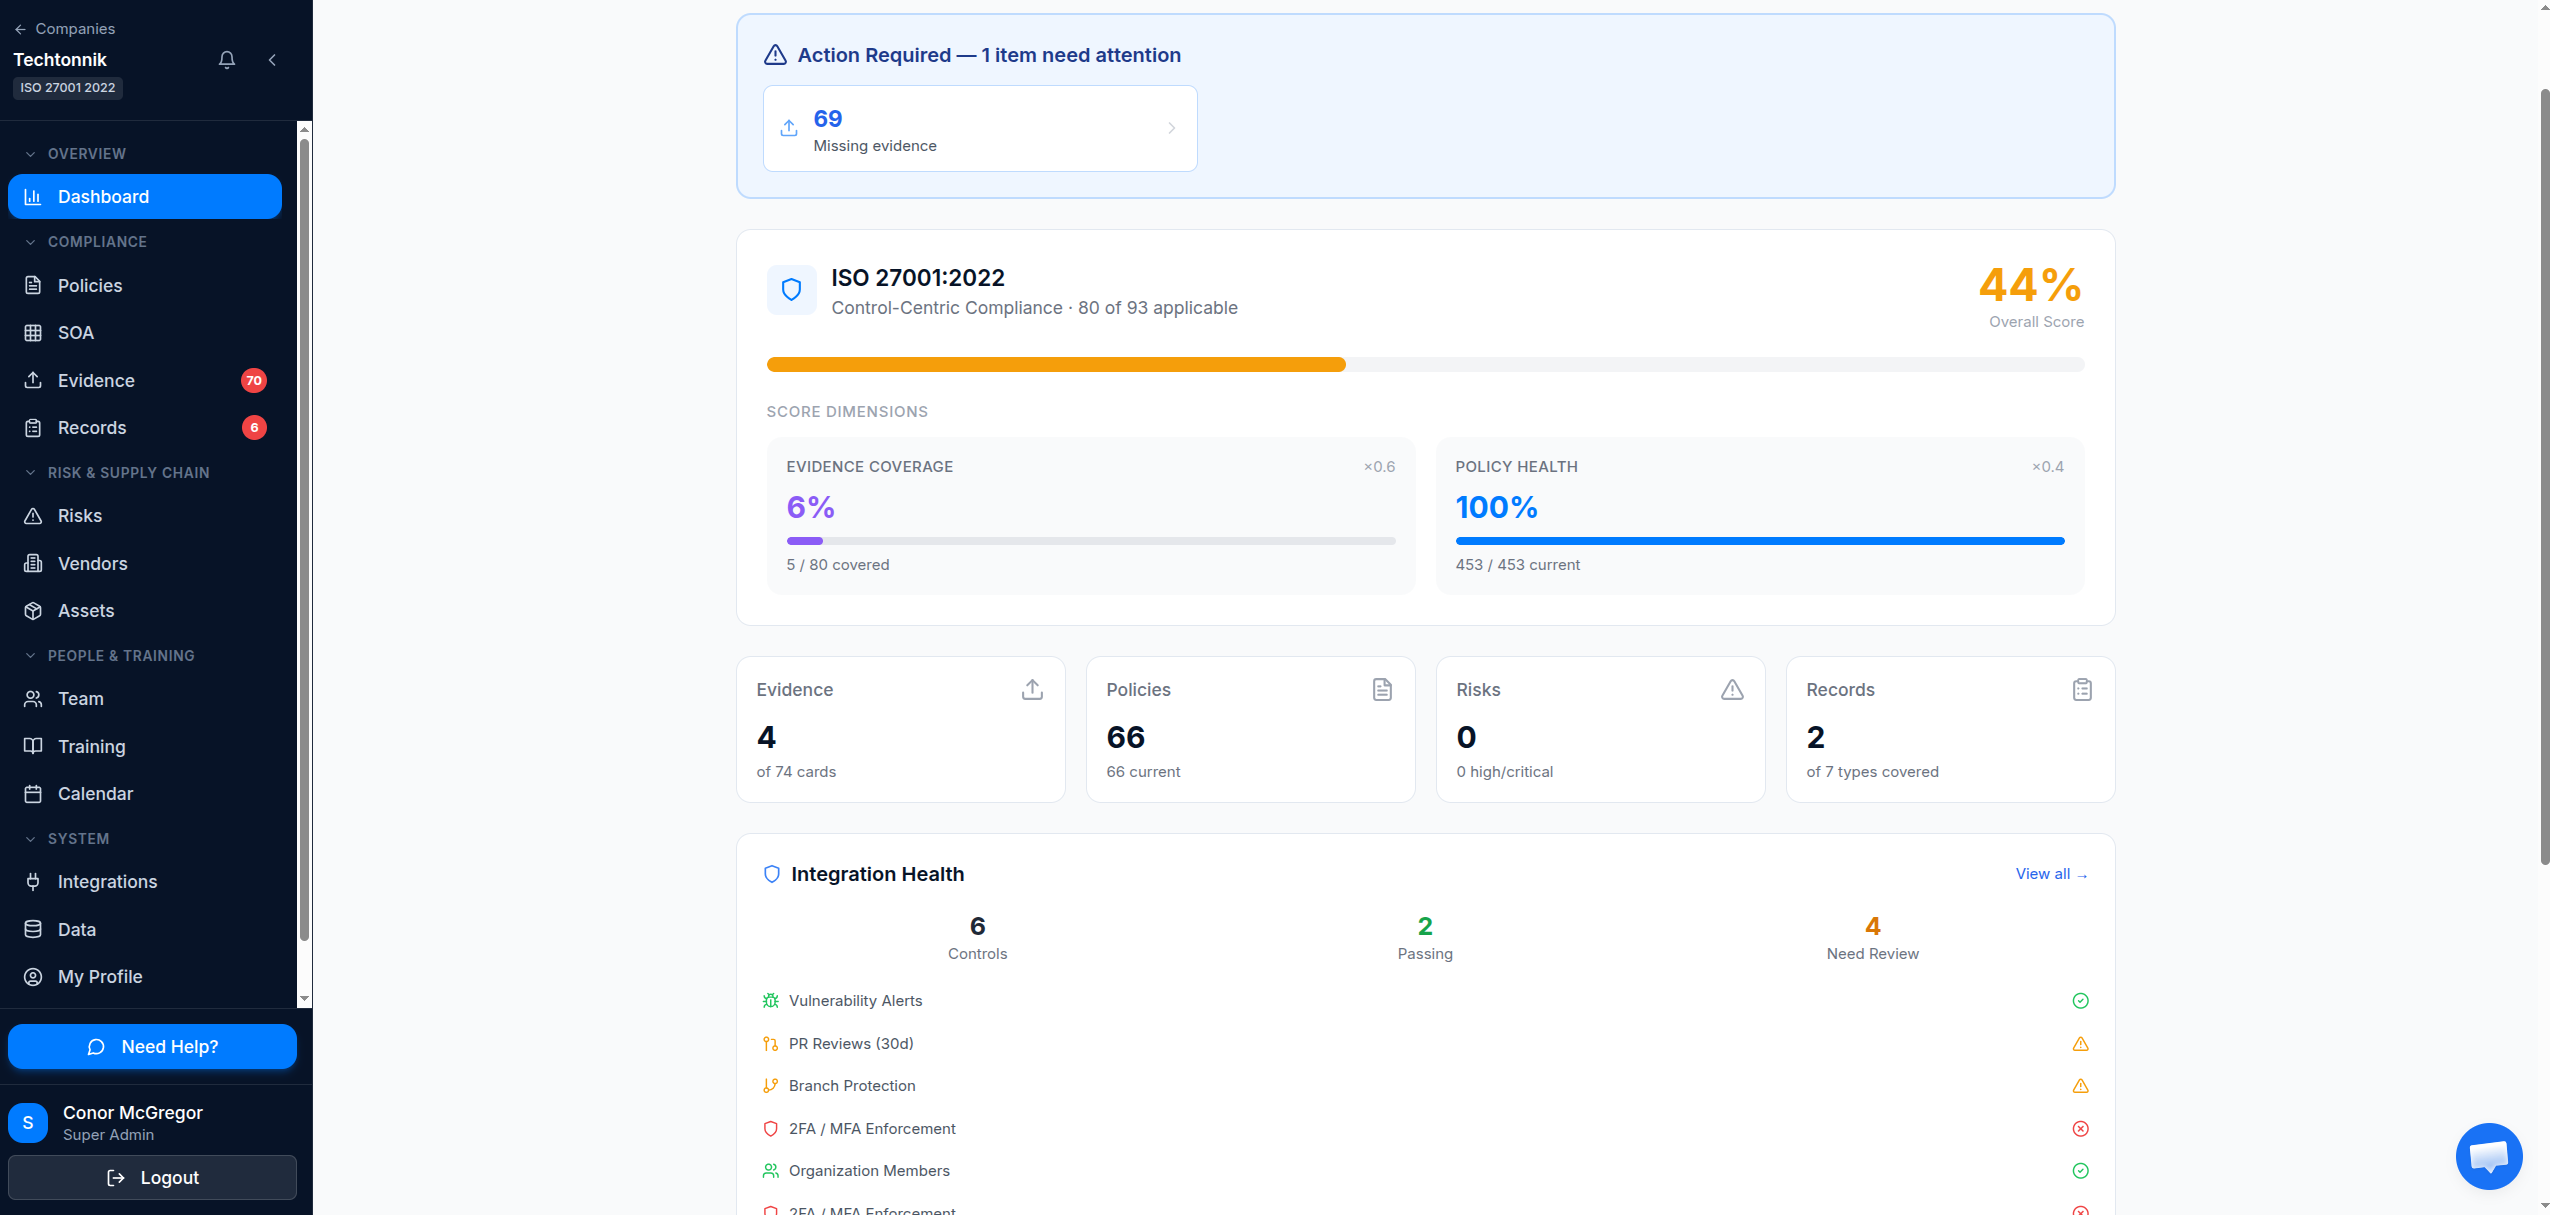
Task: Click the Action Required warning icon
Action: click(x=775, y=55)
